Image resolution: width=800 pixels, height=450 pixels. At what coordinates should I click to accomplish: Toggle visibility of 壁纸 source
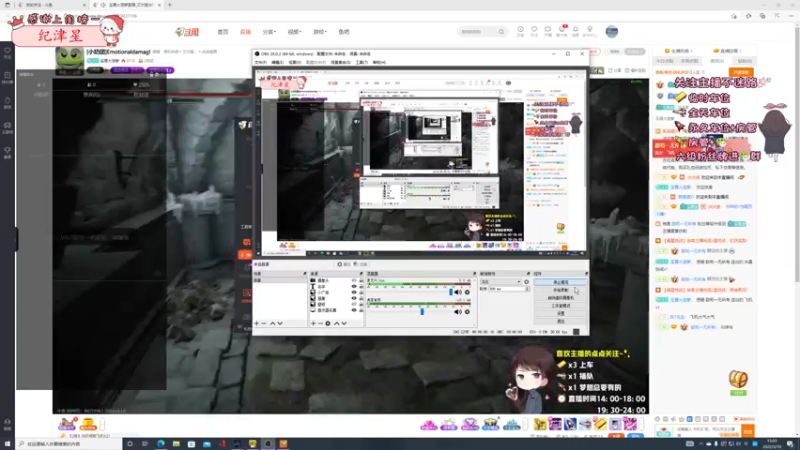coord(354,304)
